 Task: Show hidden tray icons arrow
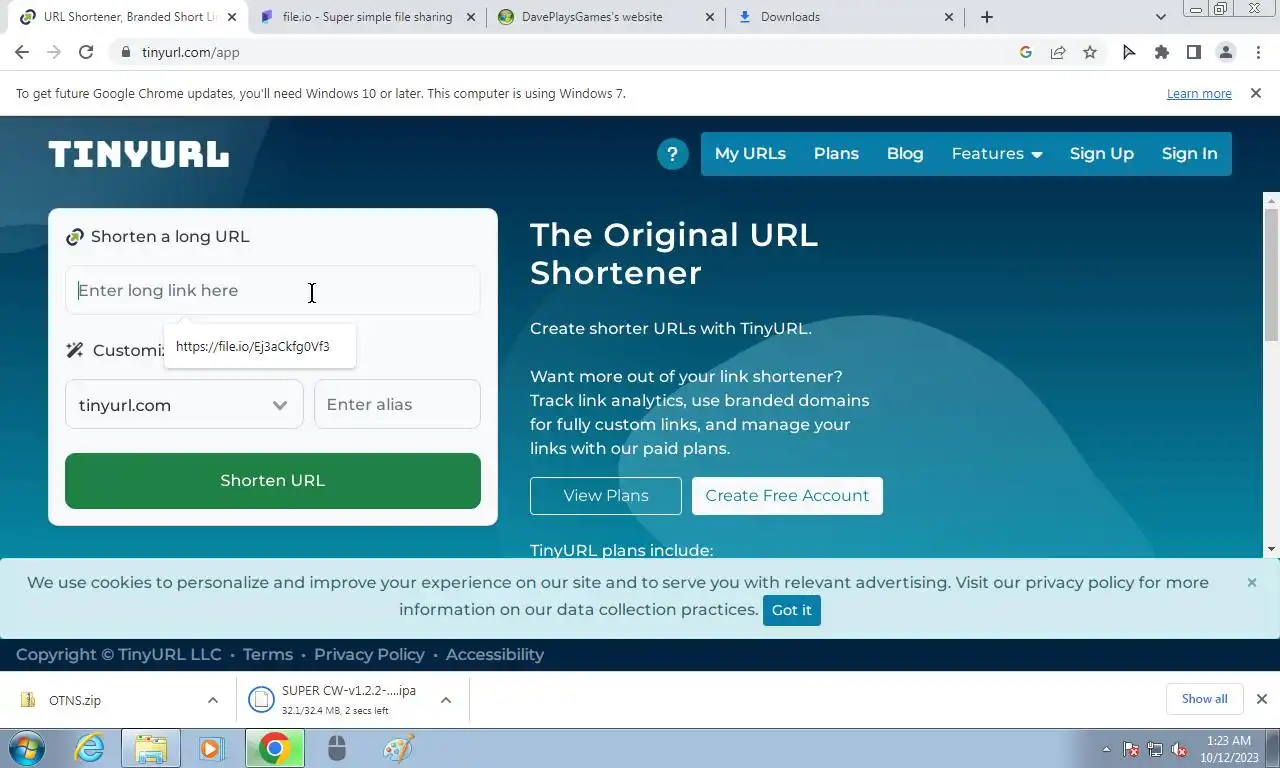[x=1106, y=749]
